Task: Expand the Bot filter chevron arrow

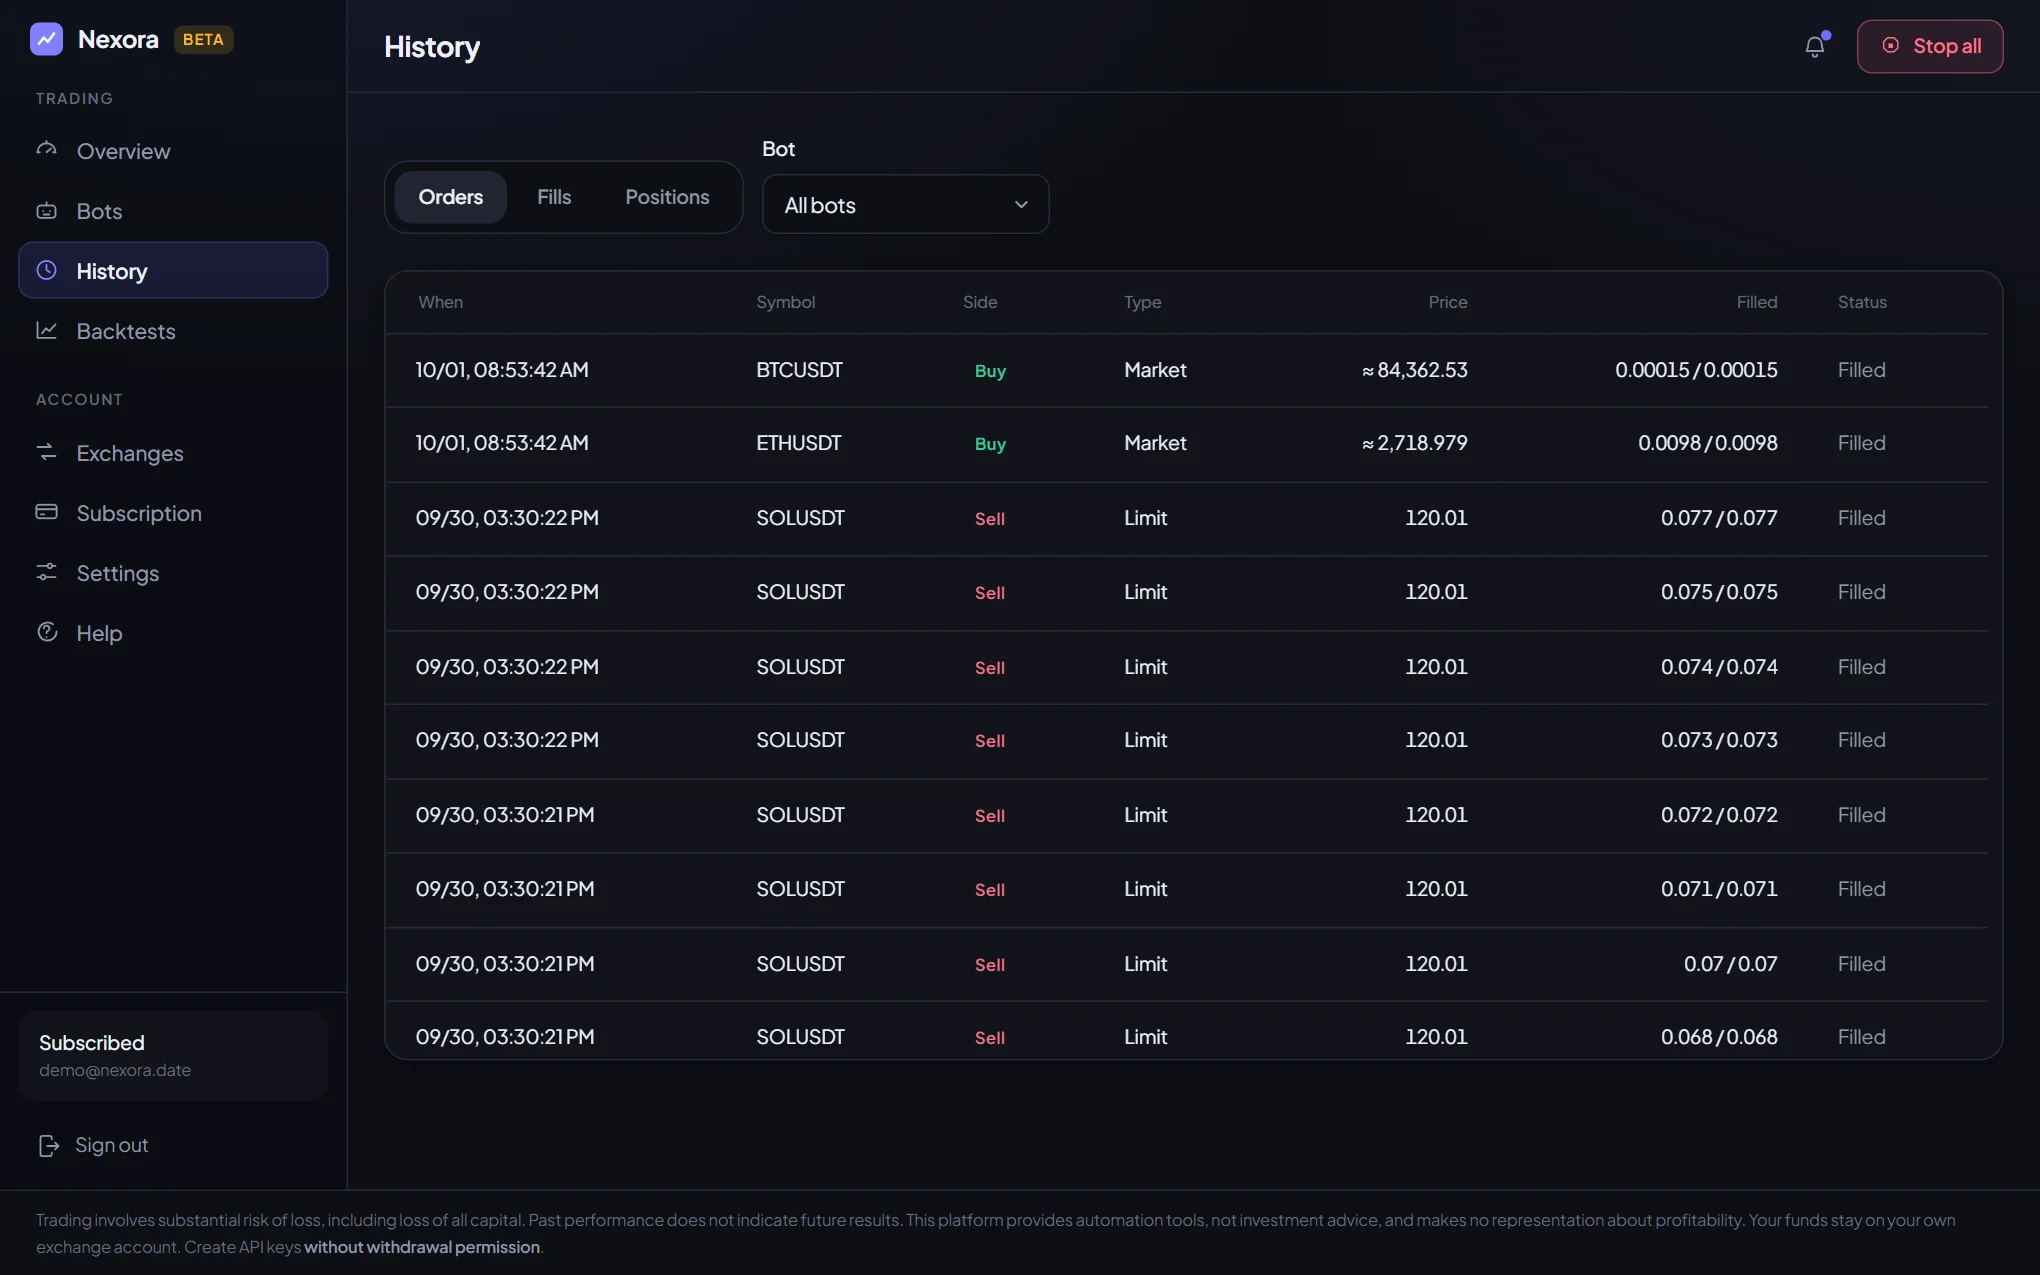Action: (x=1021, y=205)
